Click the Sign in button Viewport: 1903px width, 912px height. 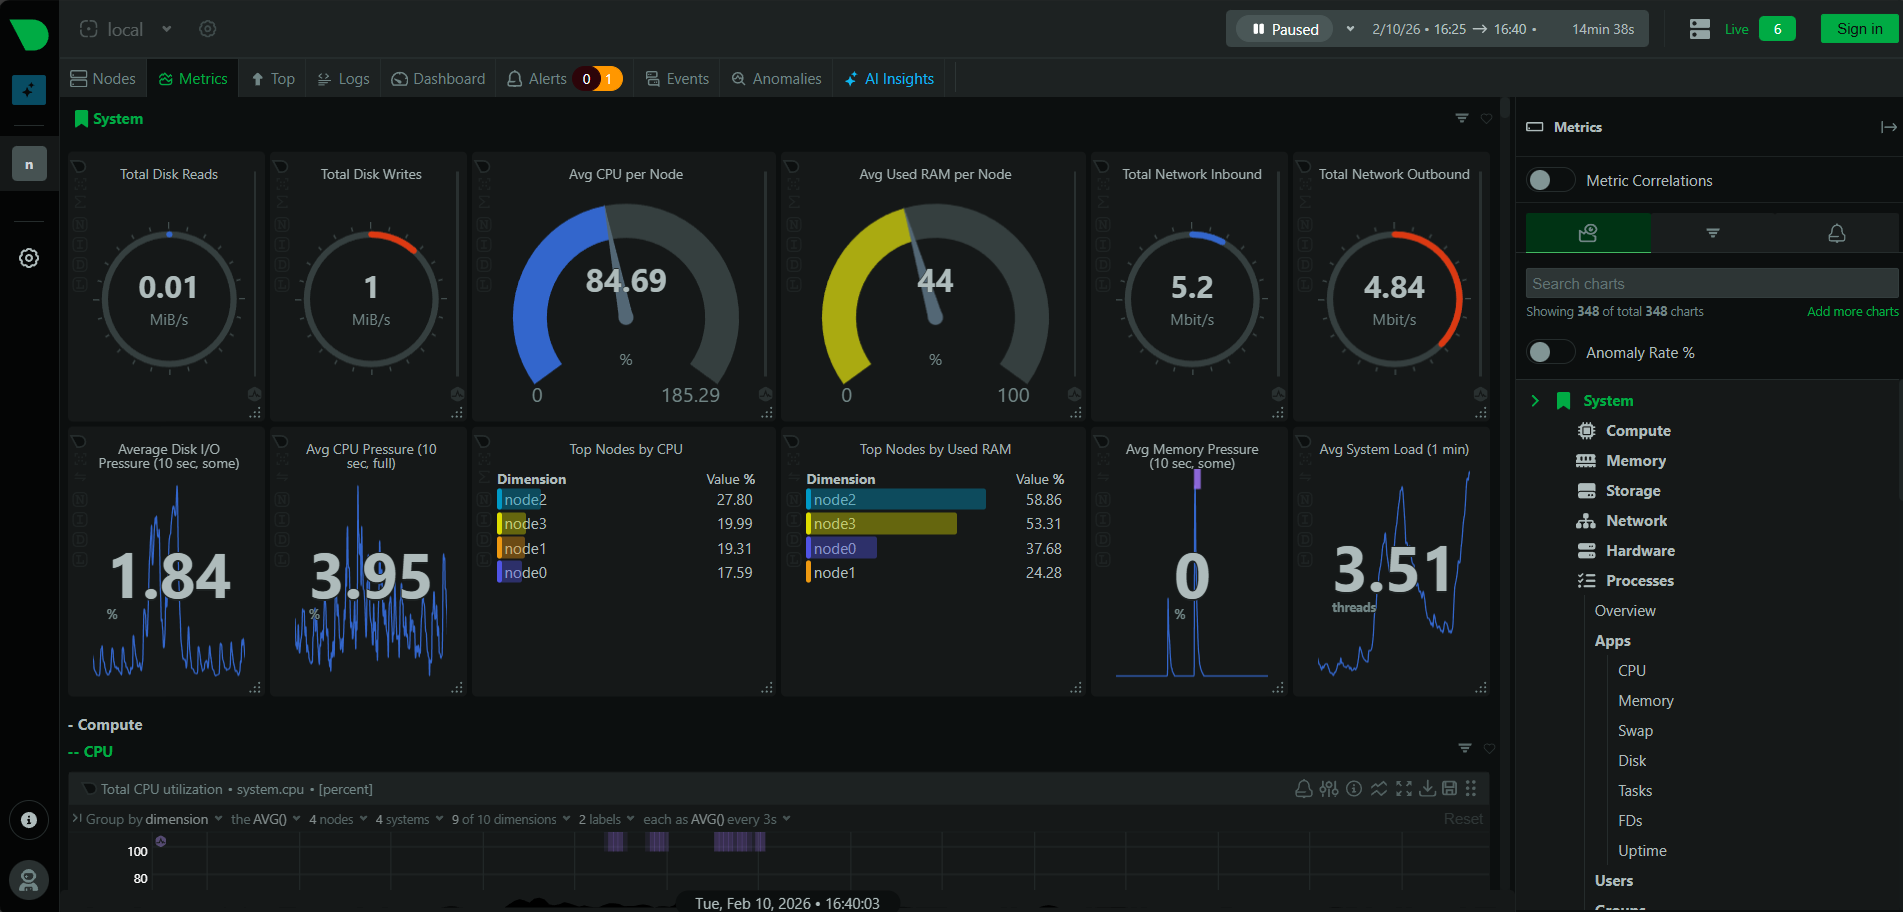1859,29
